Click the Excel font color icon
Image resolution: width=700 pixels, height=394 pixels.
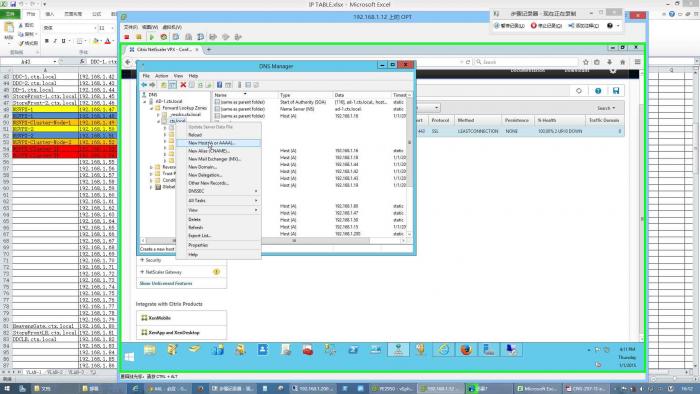[108, 41]
